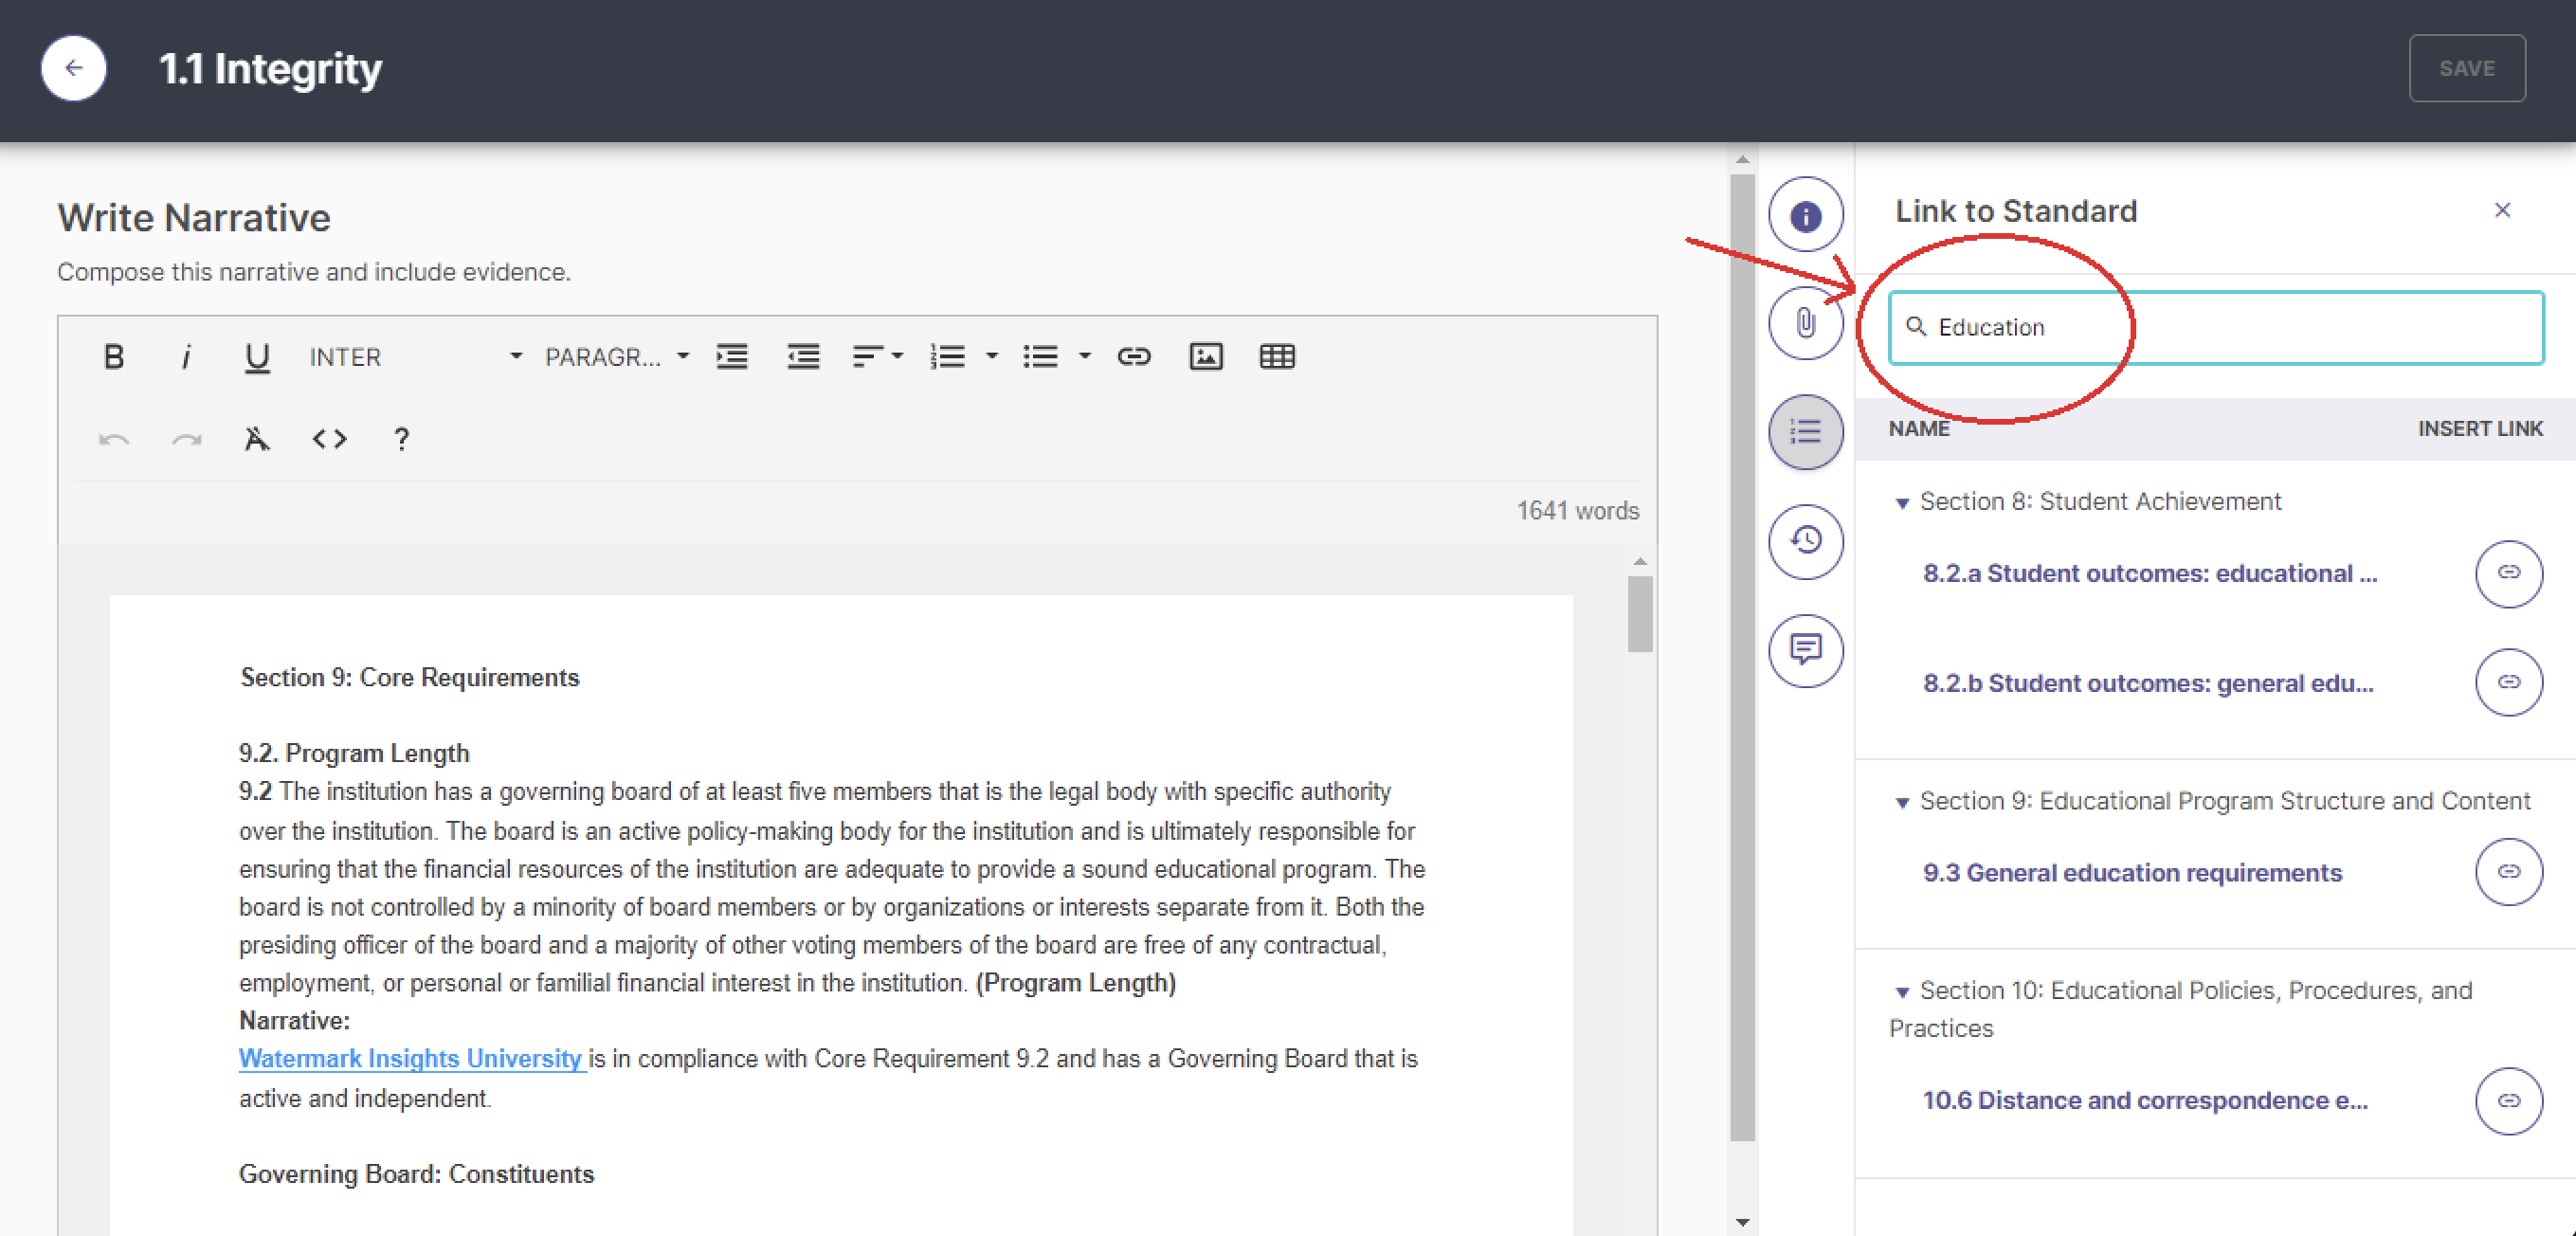Undo the last edit
This screenshot has height=1236, width=2576.
point(114,439)
